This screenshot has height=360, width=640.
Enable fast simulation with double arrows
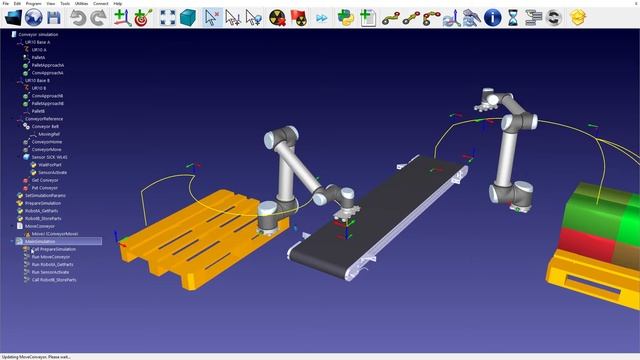(322, 18)
